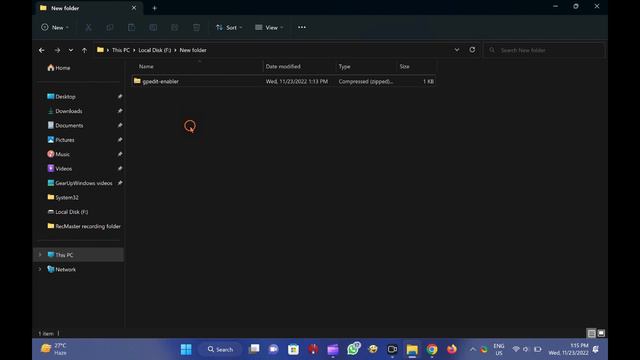Open Music in the sidebar
The width and height of the screenshot is (640, 360).
click(58, 154)
